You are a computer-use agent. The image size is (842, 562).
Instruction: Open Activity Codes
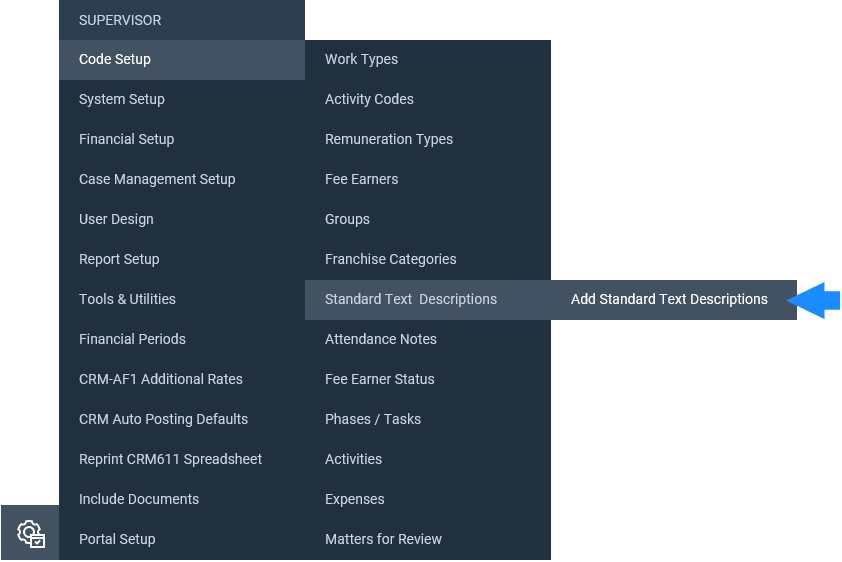(x=428, y=99)
